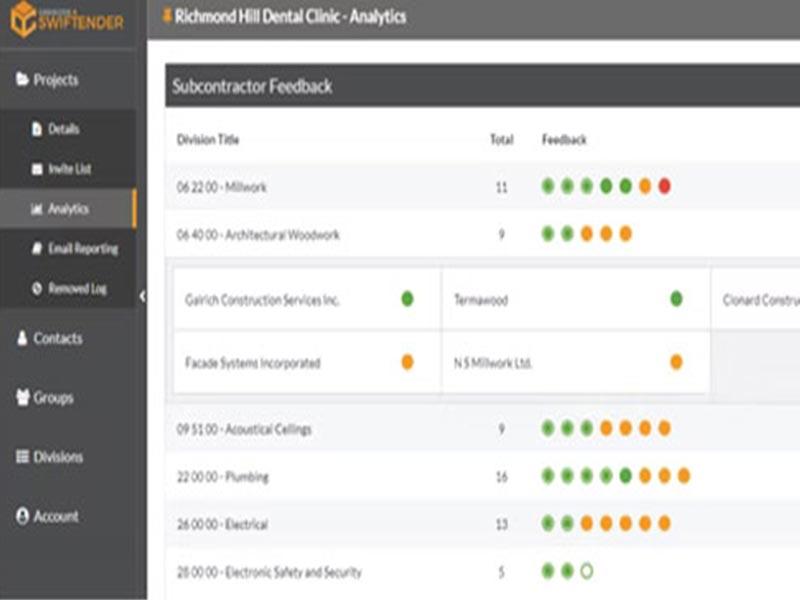Click the Groups people icon
Screen dimensions: 800x600
click(22, 397)
